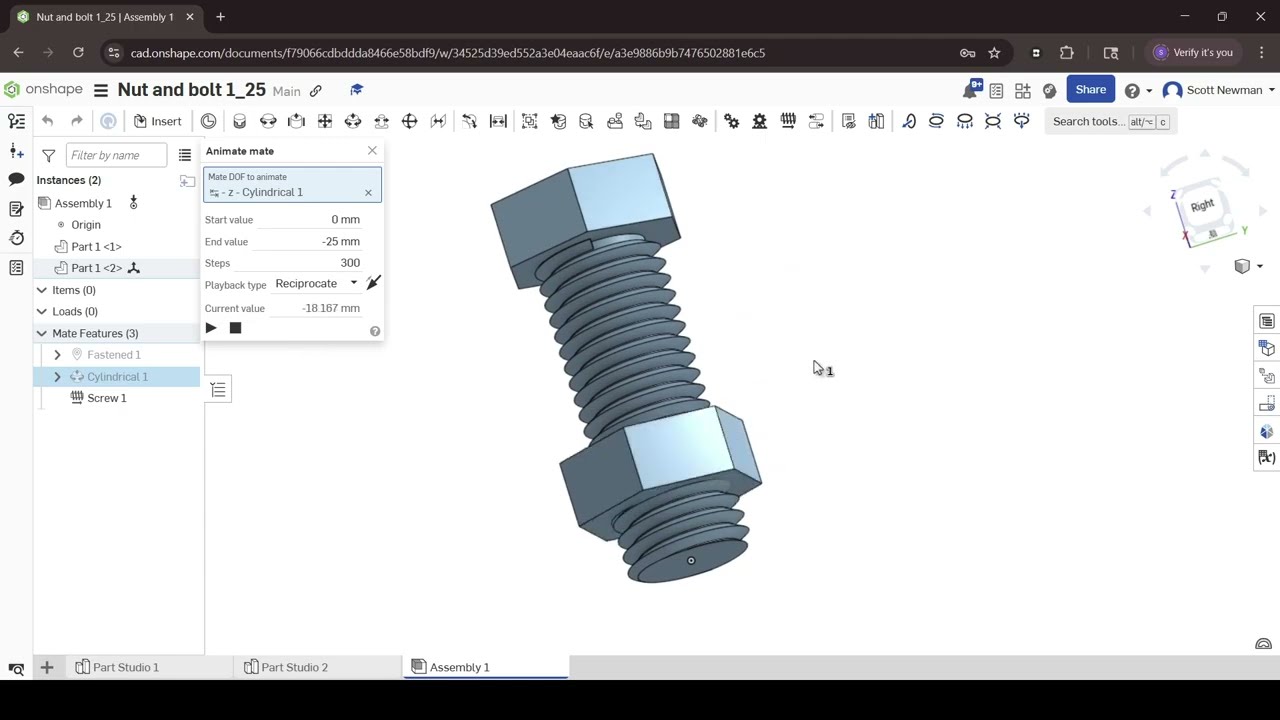Open versions and history clock icon
The width and height of the screenshot is (1280, 720).
click(16, 238)
